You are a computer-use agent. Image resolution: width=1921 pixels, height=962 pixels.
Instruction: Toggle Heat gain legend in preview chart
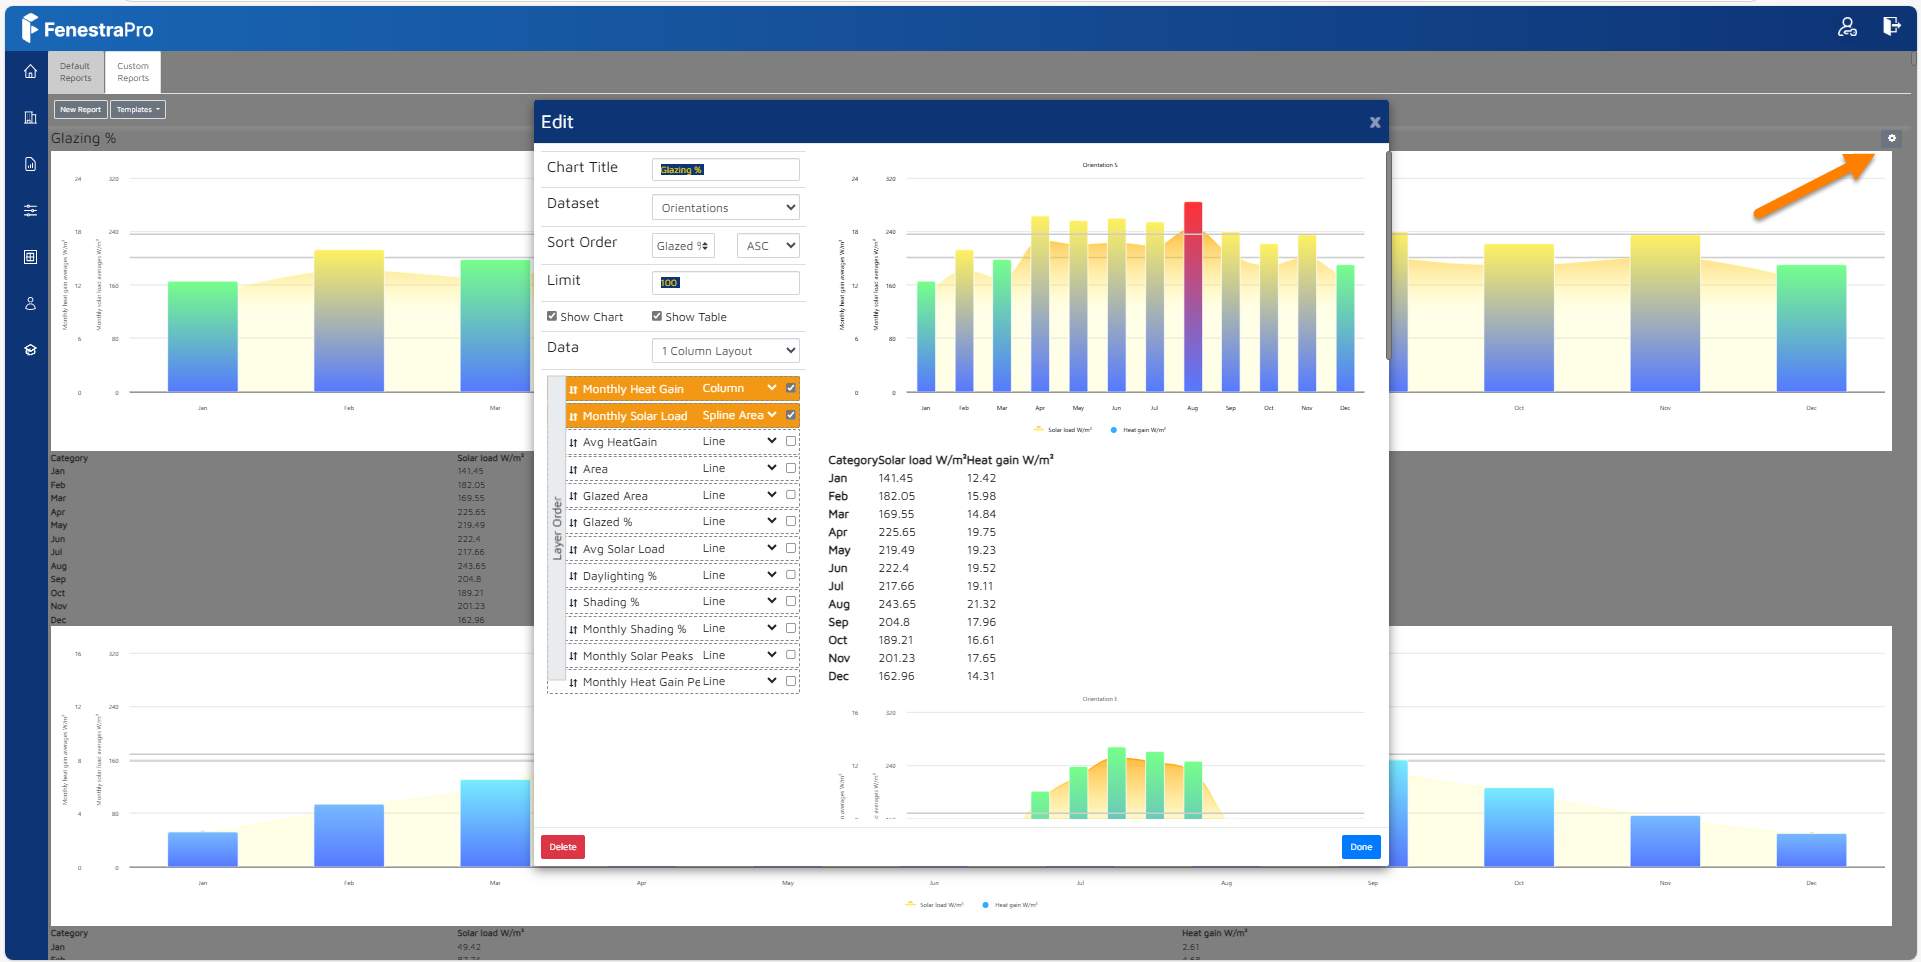coord(1138,430)
